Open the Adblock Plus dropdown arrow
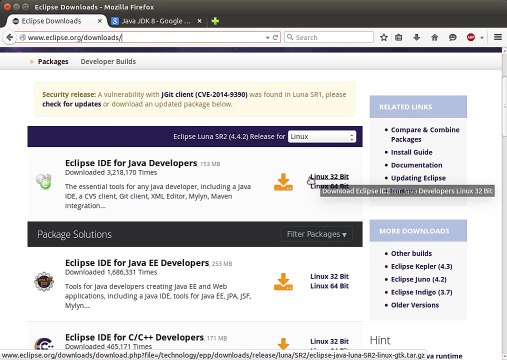This screenshot has width=507, height=360. click(x=482, y=38)
